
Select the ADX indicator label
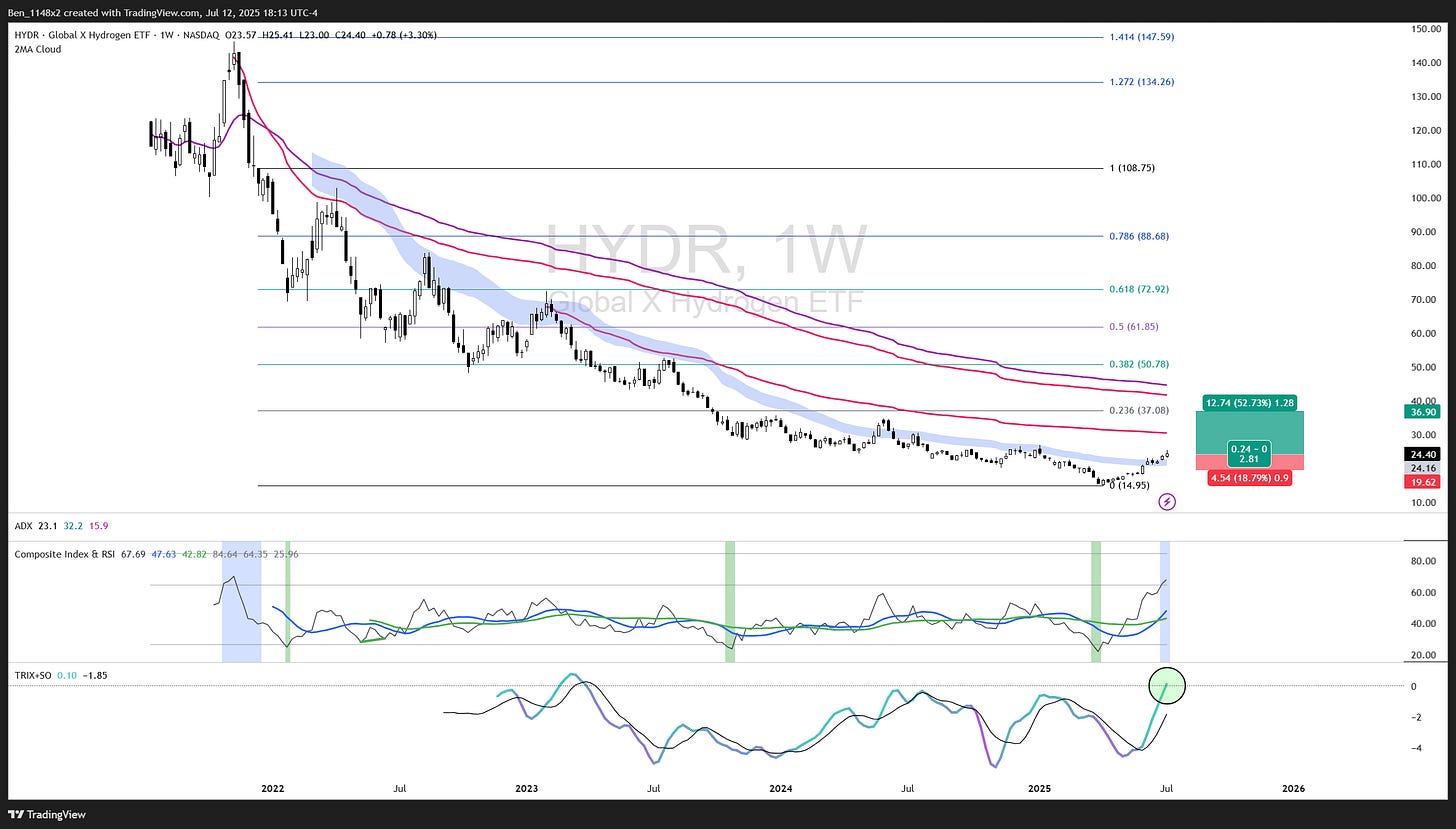click(x=23, y=524)
